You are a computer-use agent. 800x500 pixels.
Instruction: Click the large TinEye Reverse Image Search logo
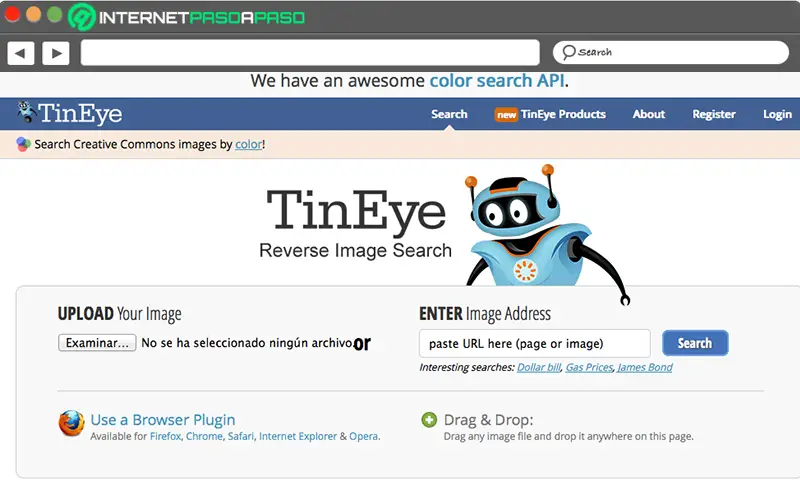pyautogui.click(x=356, y=224)
